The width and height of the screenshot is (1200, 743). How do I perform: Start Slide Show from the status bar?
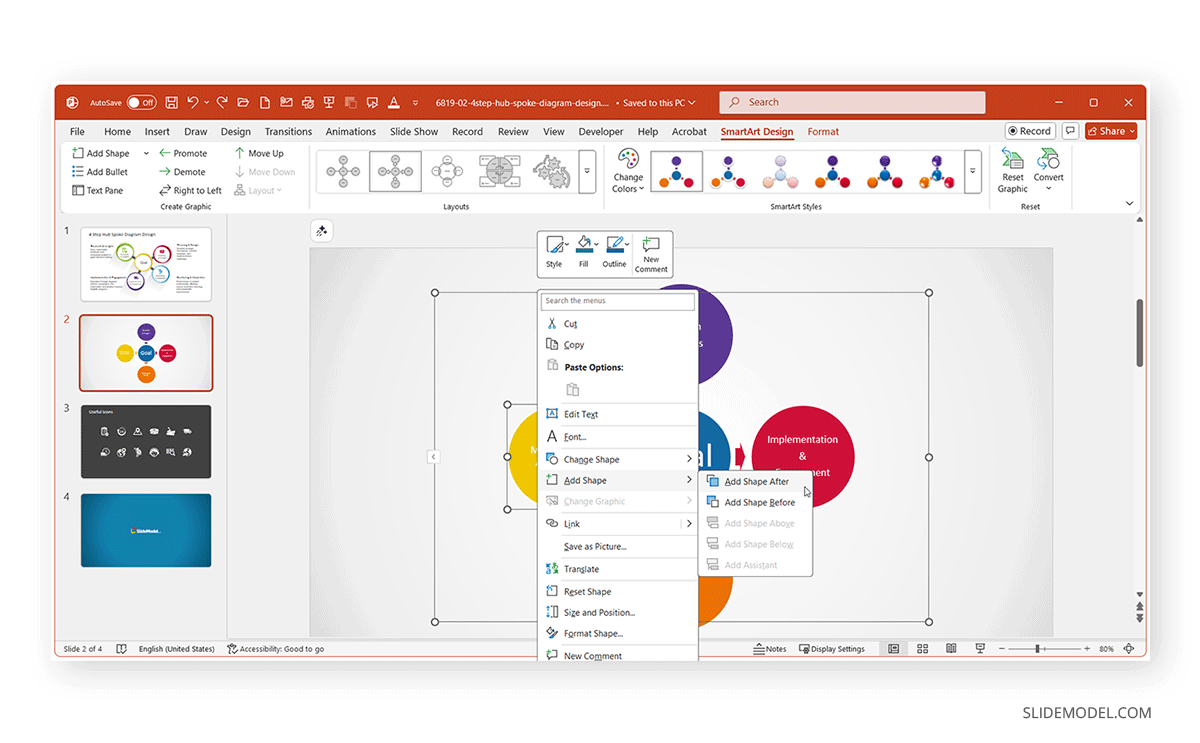tap(980, 648)
